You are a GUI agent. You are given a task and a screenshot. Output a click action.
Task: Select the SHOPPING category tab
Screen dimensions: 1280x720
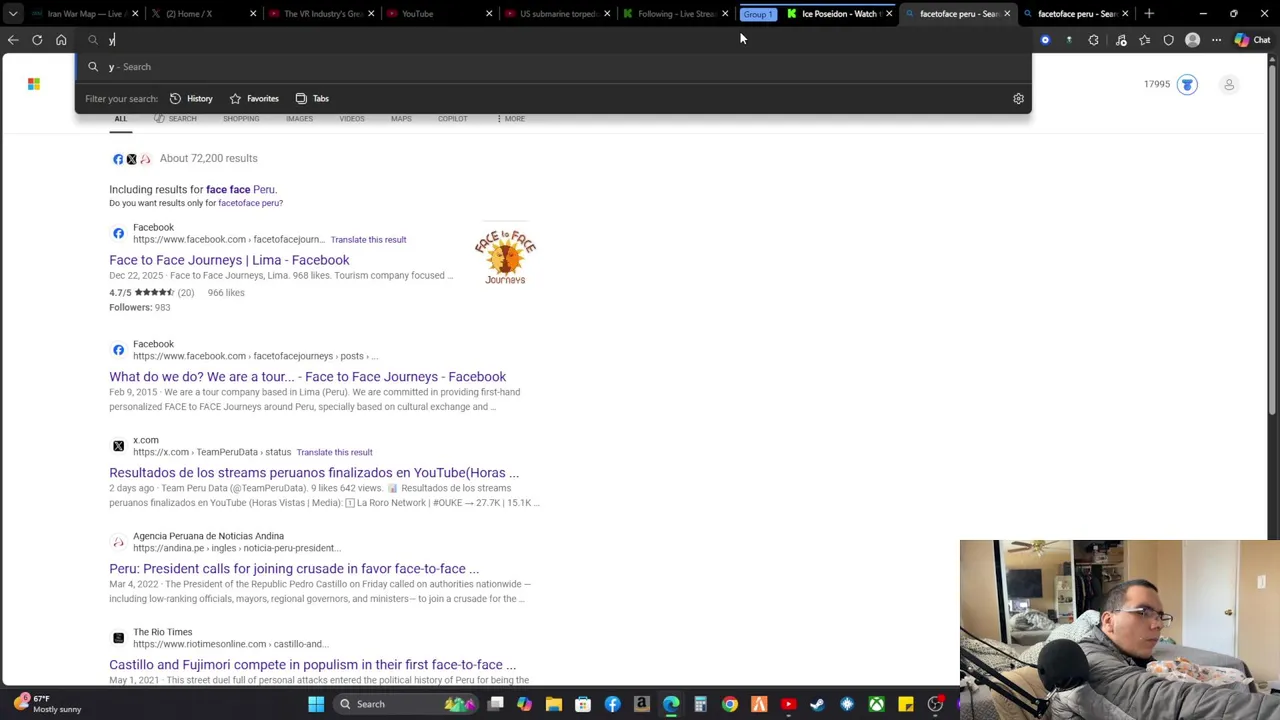[241, 119]
